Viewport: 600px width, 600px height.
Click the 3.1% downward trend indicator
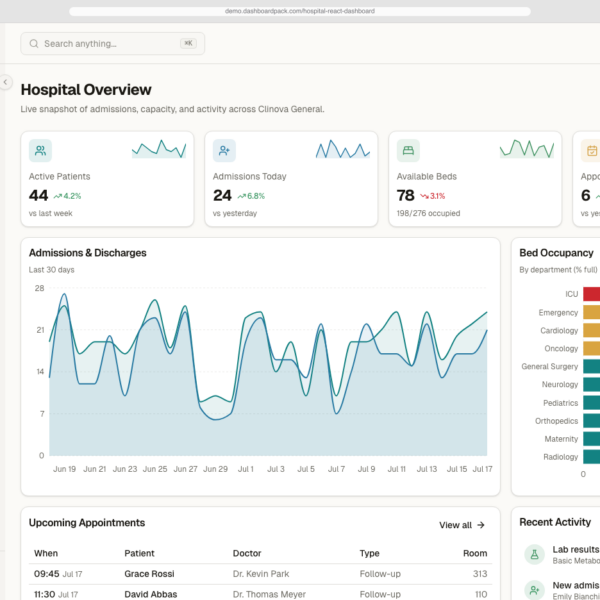point(432,196)
